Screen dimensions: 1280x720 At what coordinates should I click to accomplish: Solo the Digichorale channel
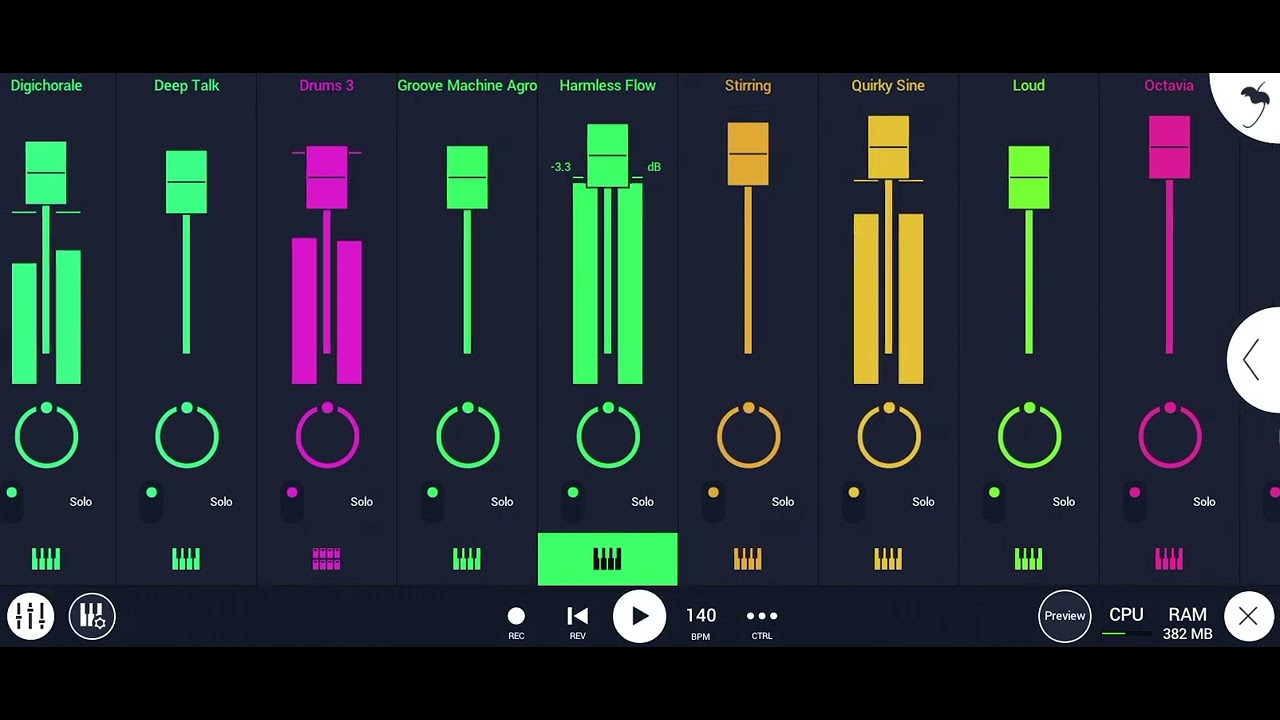click(81, 502)
